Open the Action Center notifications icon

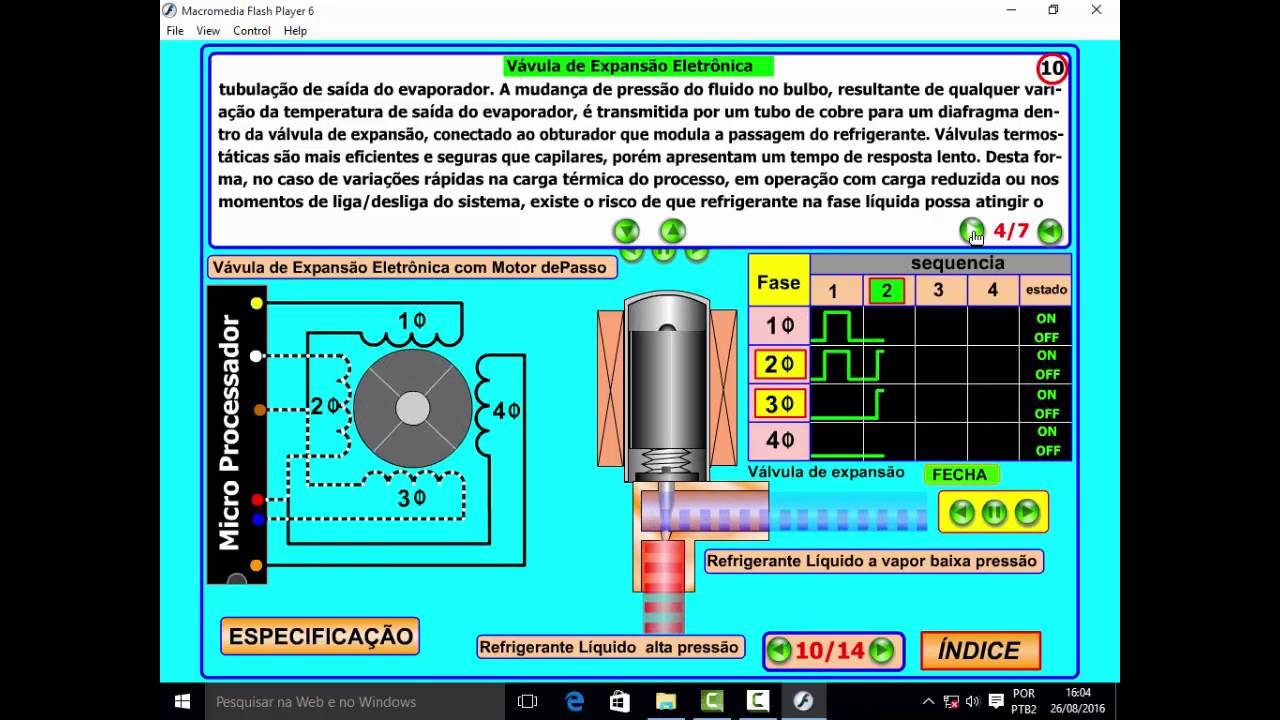995,701
